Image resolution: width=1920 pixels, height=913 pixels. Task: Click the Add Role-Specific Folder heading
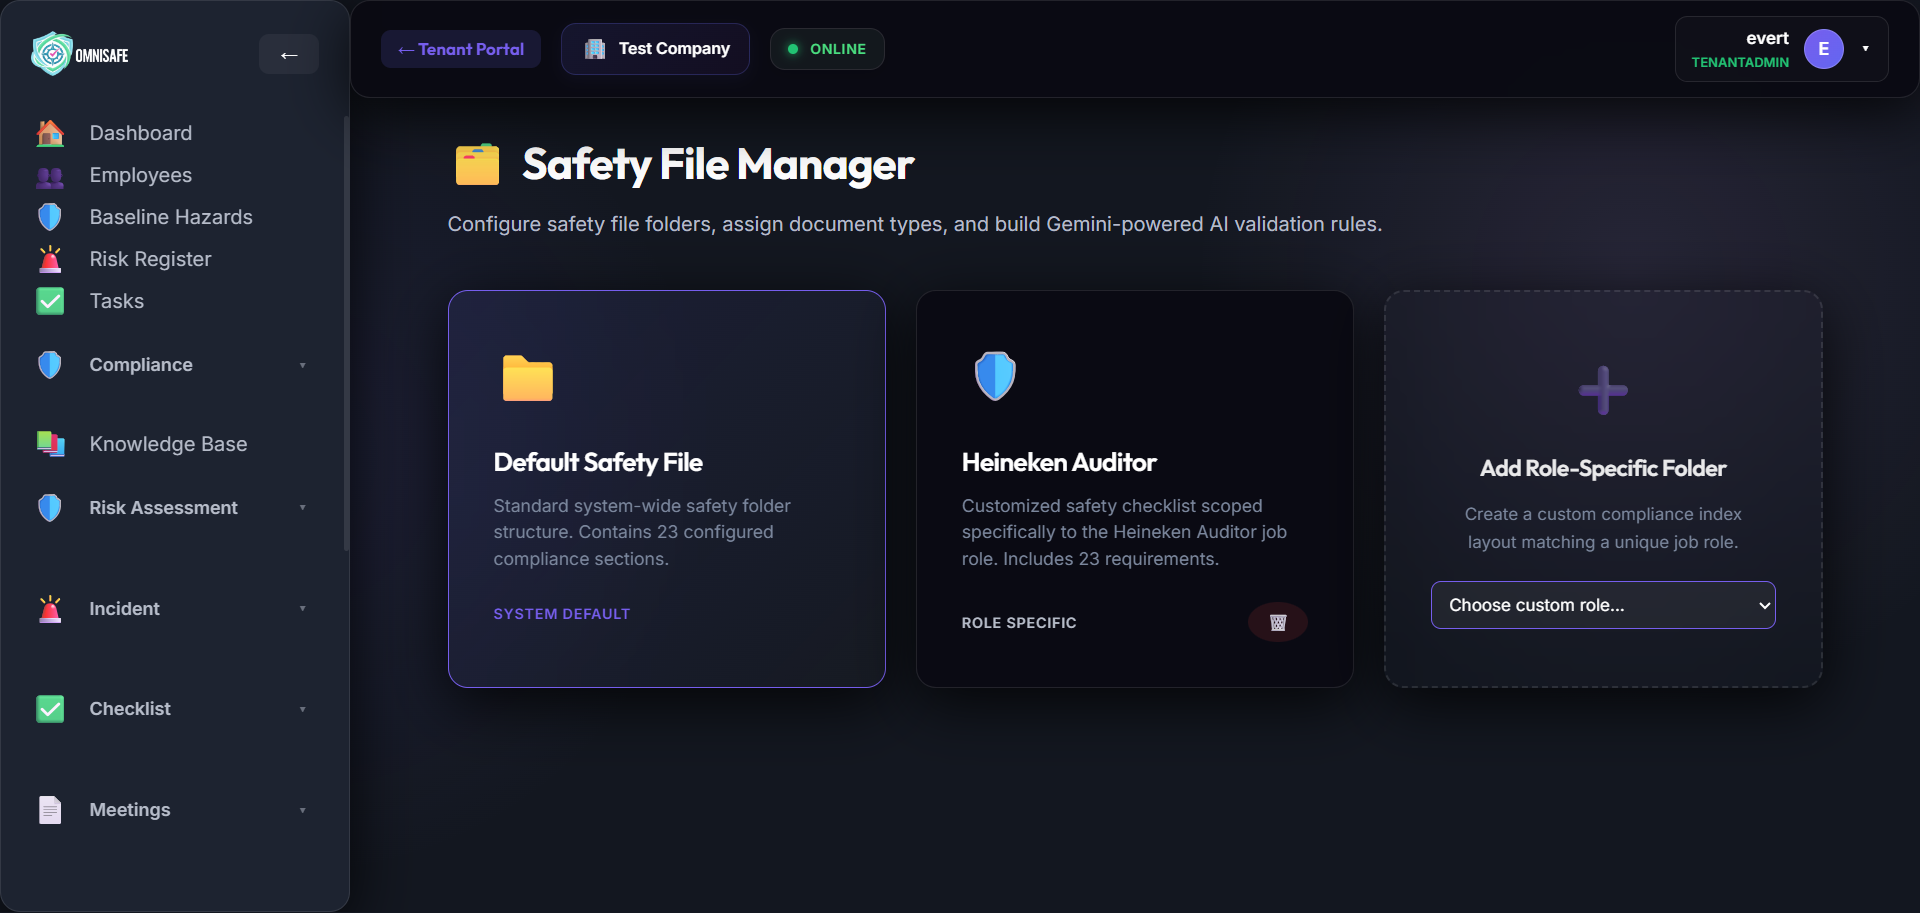point(1603,468)
